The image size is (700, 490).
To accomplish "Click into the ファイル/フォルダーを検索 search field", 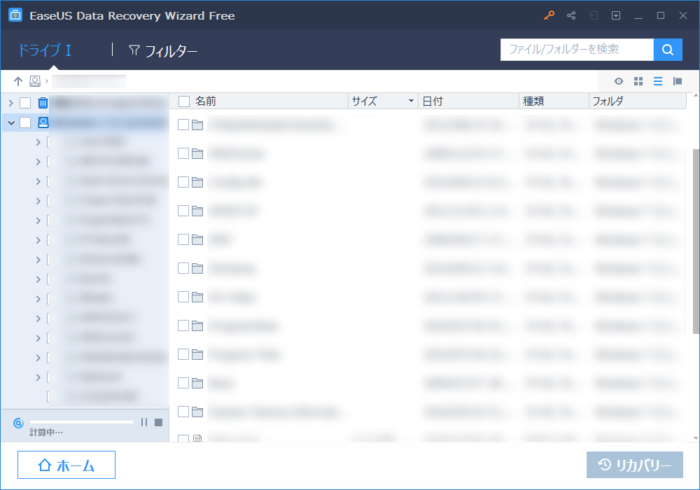I will [x=577, y=50].
